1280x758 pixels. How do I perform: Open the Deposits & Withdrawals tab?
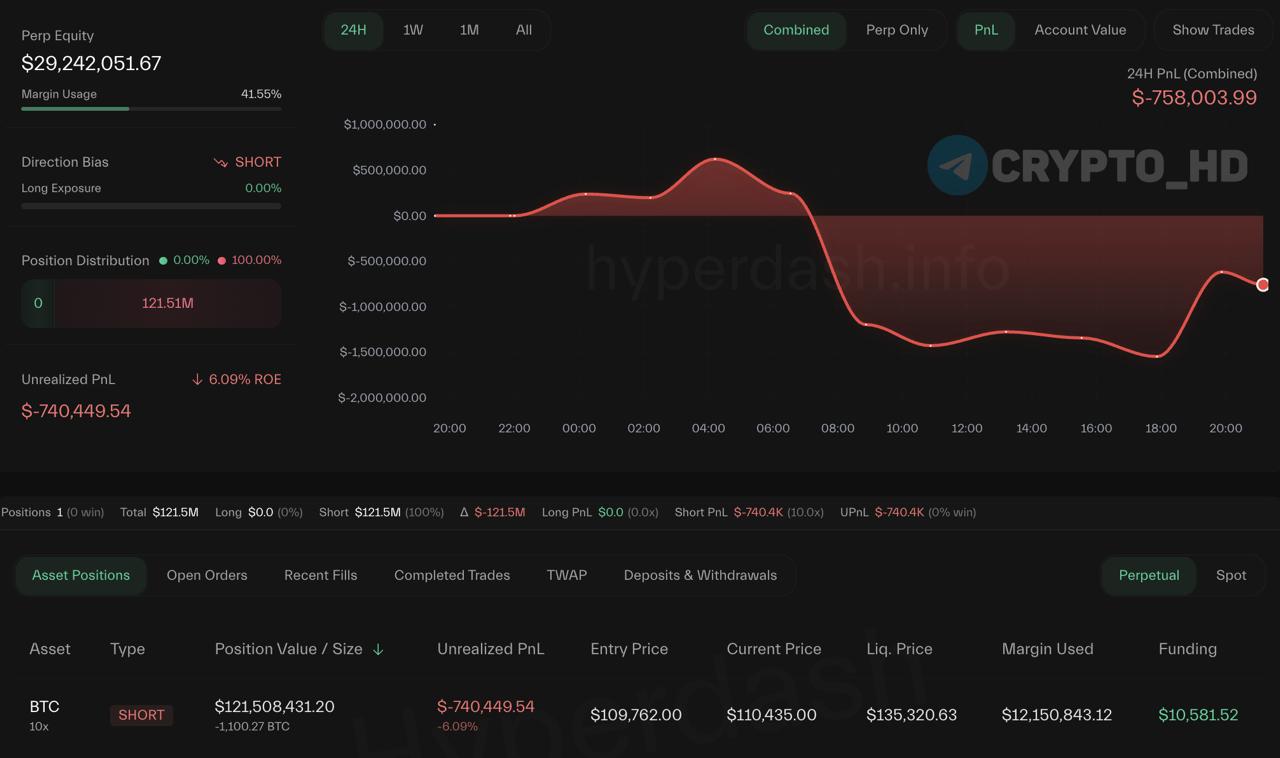pos(700,575)
